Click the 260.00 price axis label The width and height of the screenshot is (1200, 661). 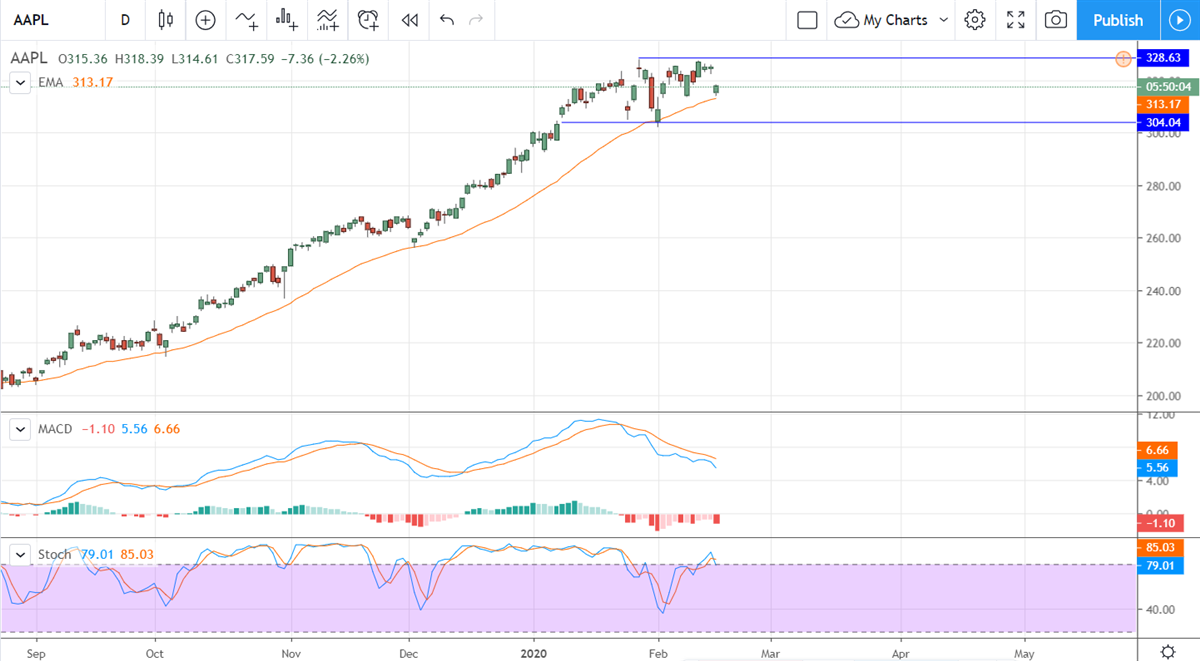(1163, 239)
